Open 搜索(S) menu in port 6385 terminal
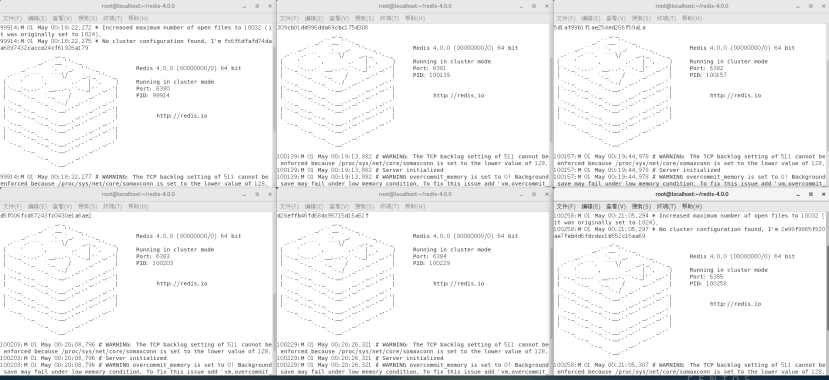The image size is (829, 380). (x=641, y=206)
